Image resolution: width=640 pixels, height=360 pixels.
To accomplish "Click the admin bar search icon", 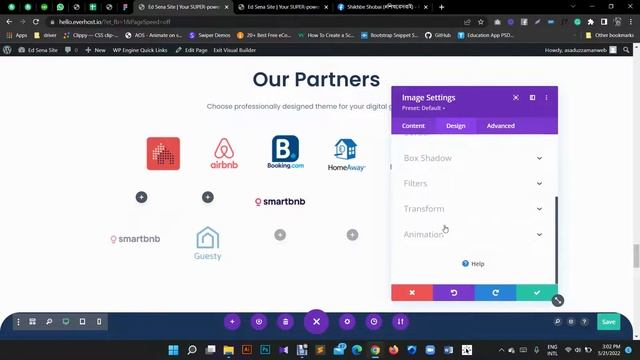I will click(x=626, y=50).
